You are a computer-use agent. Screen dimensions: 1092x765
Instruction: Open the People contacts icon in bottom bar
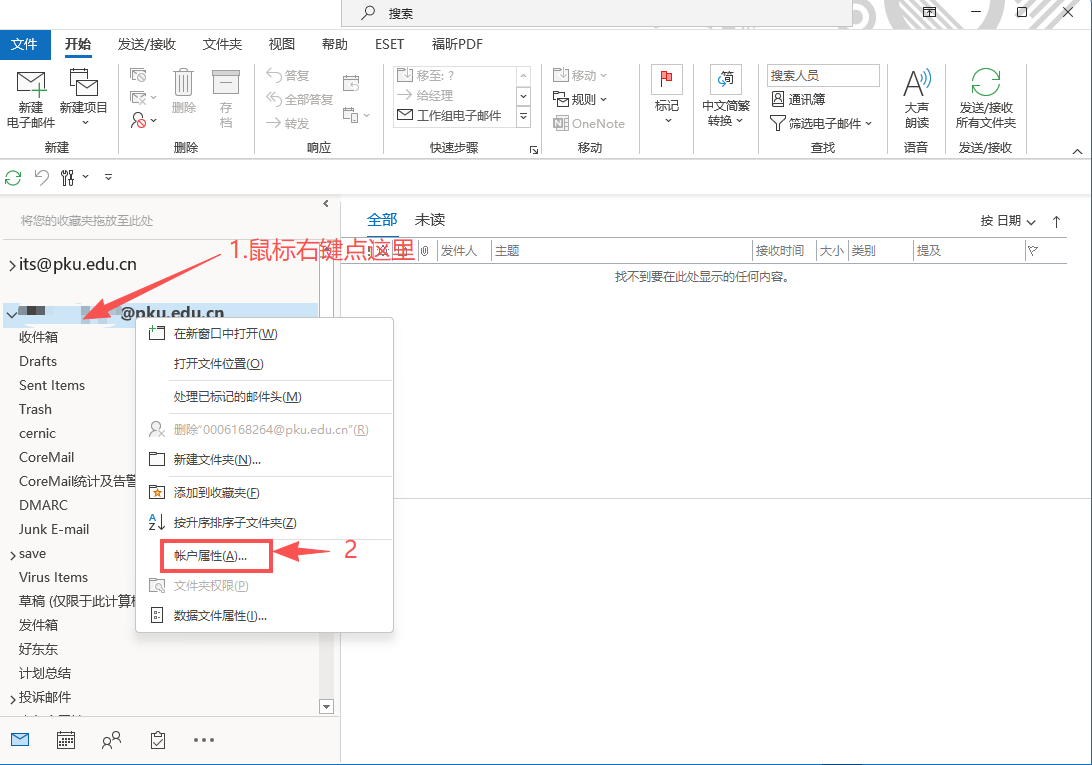(x=112, y=740)
